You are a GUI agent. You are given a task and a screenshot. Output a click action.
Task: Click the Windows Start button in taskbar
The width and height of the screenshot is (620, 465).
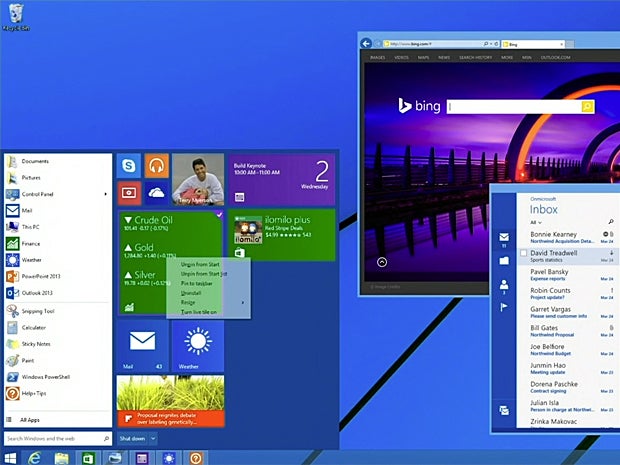[x=9, y=458]
